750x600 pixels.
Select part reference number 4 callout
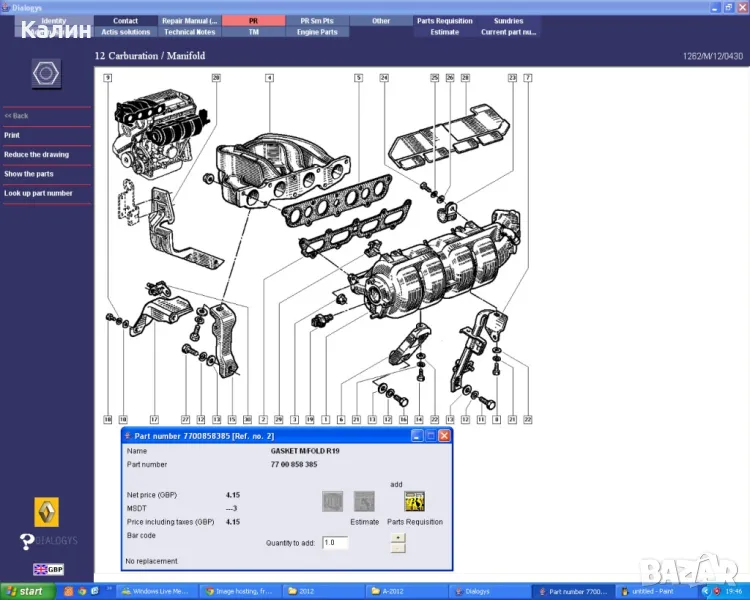point(269,77)
